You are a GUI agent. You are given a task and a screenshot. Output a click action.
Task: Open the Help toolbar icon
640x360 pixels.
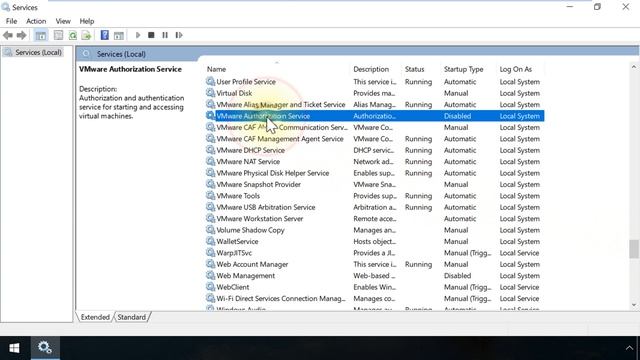point(104,36)
